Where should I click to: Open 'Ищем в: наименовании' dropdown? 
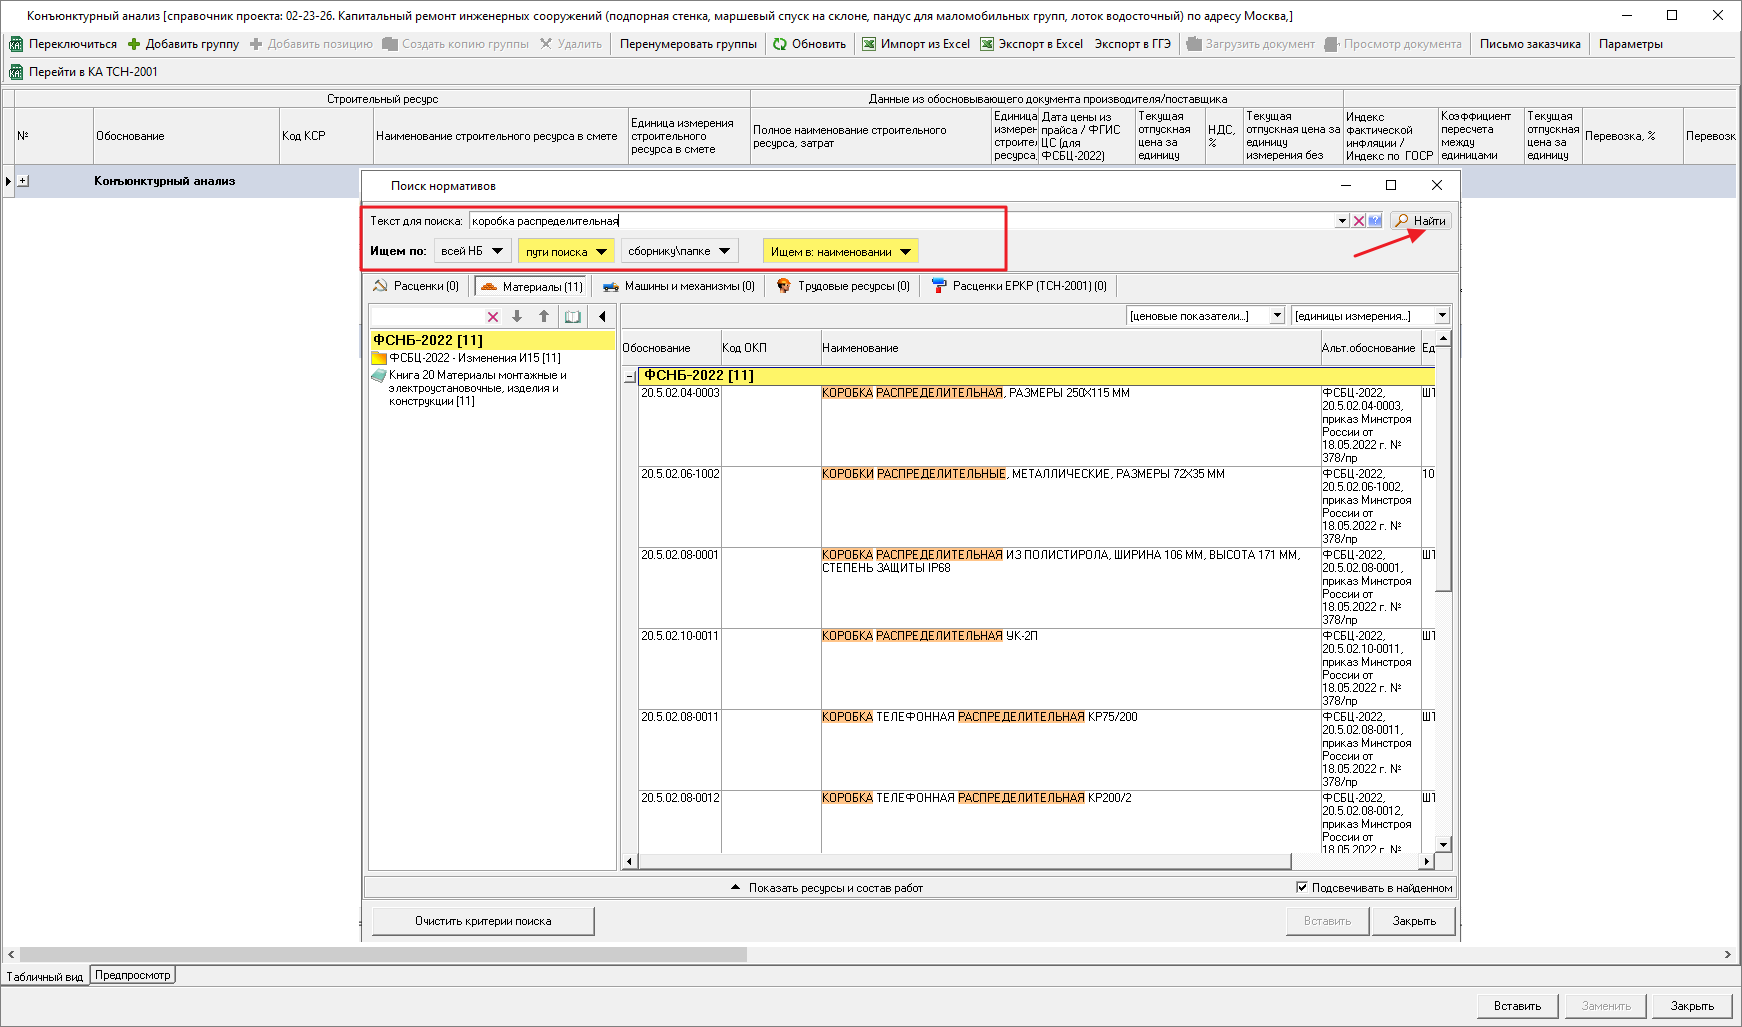[840, 252]
